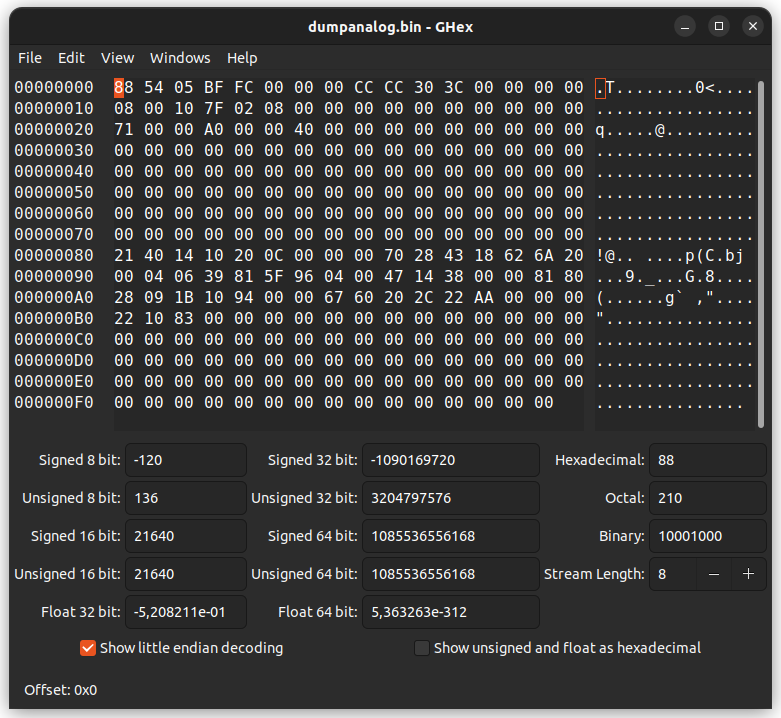
Task: Open the Help menu
Action: coord(242,58)
